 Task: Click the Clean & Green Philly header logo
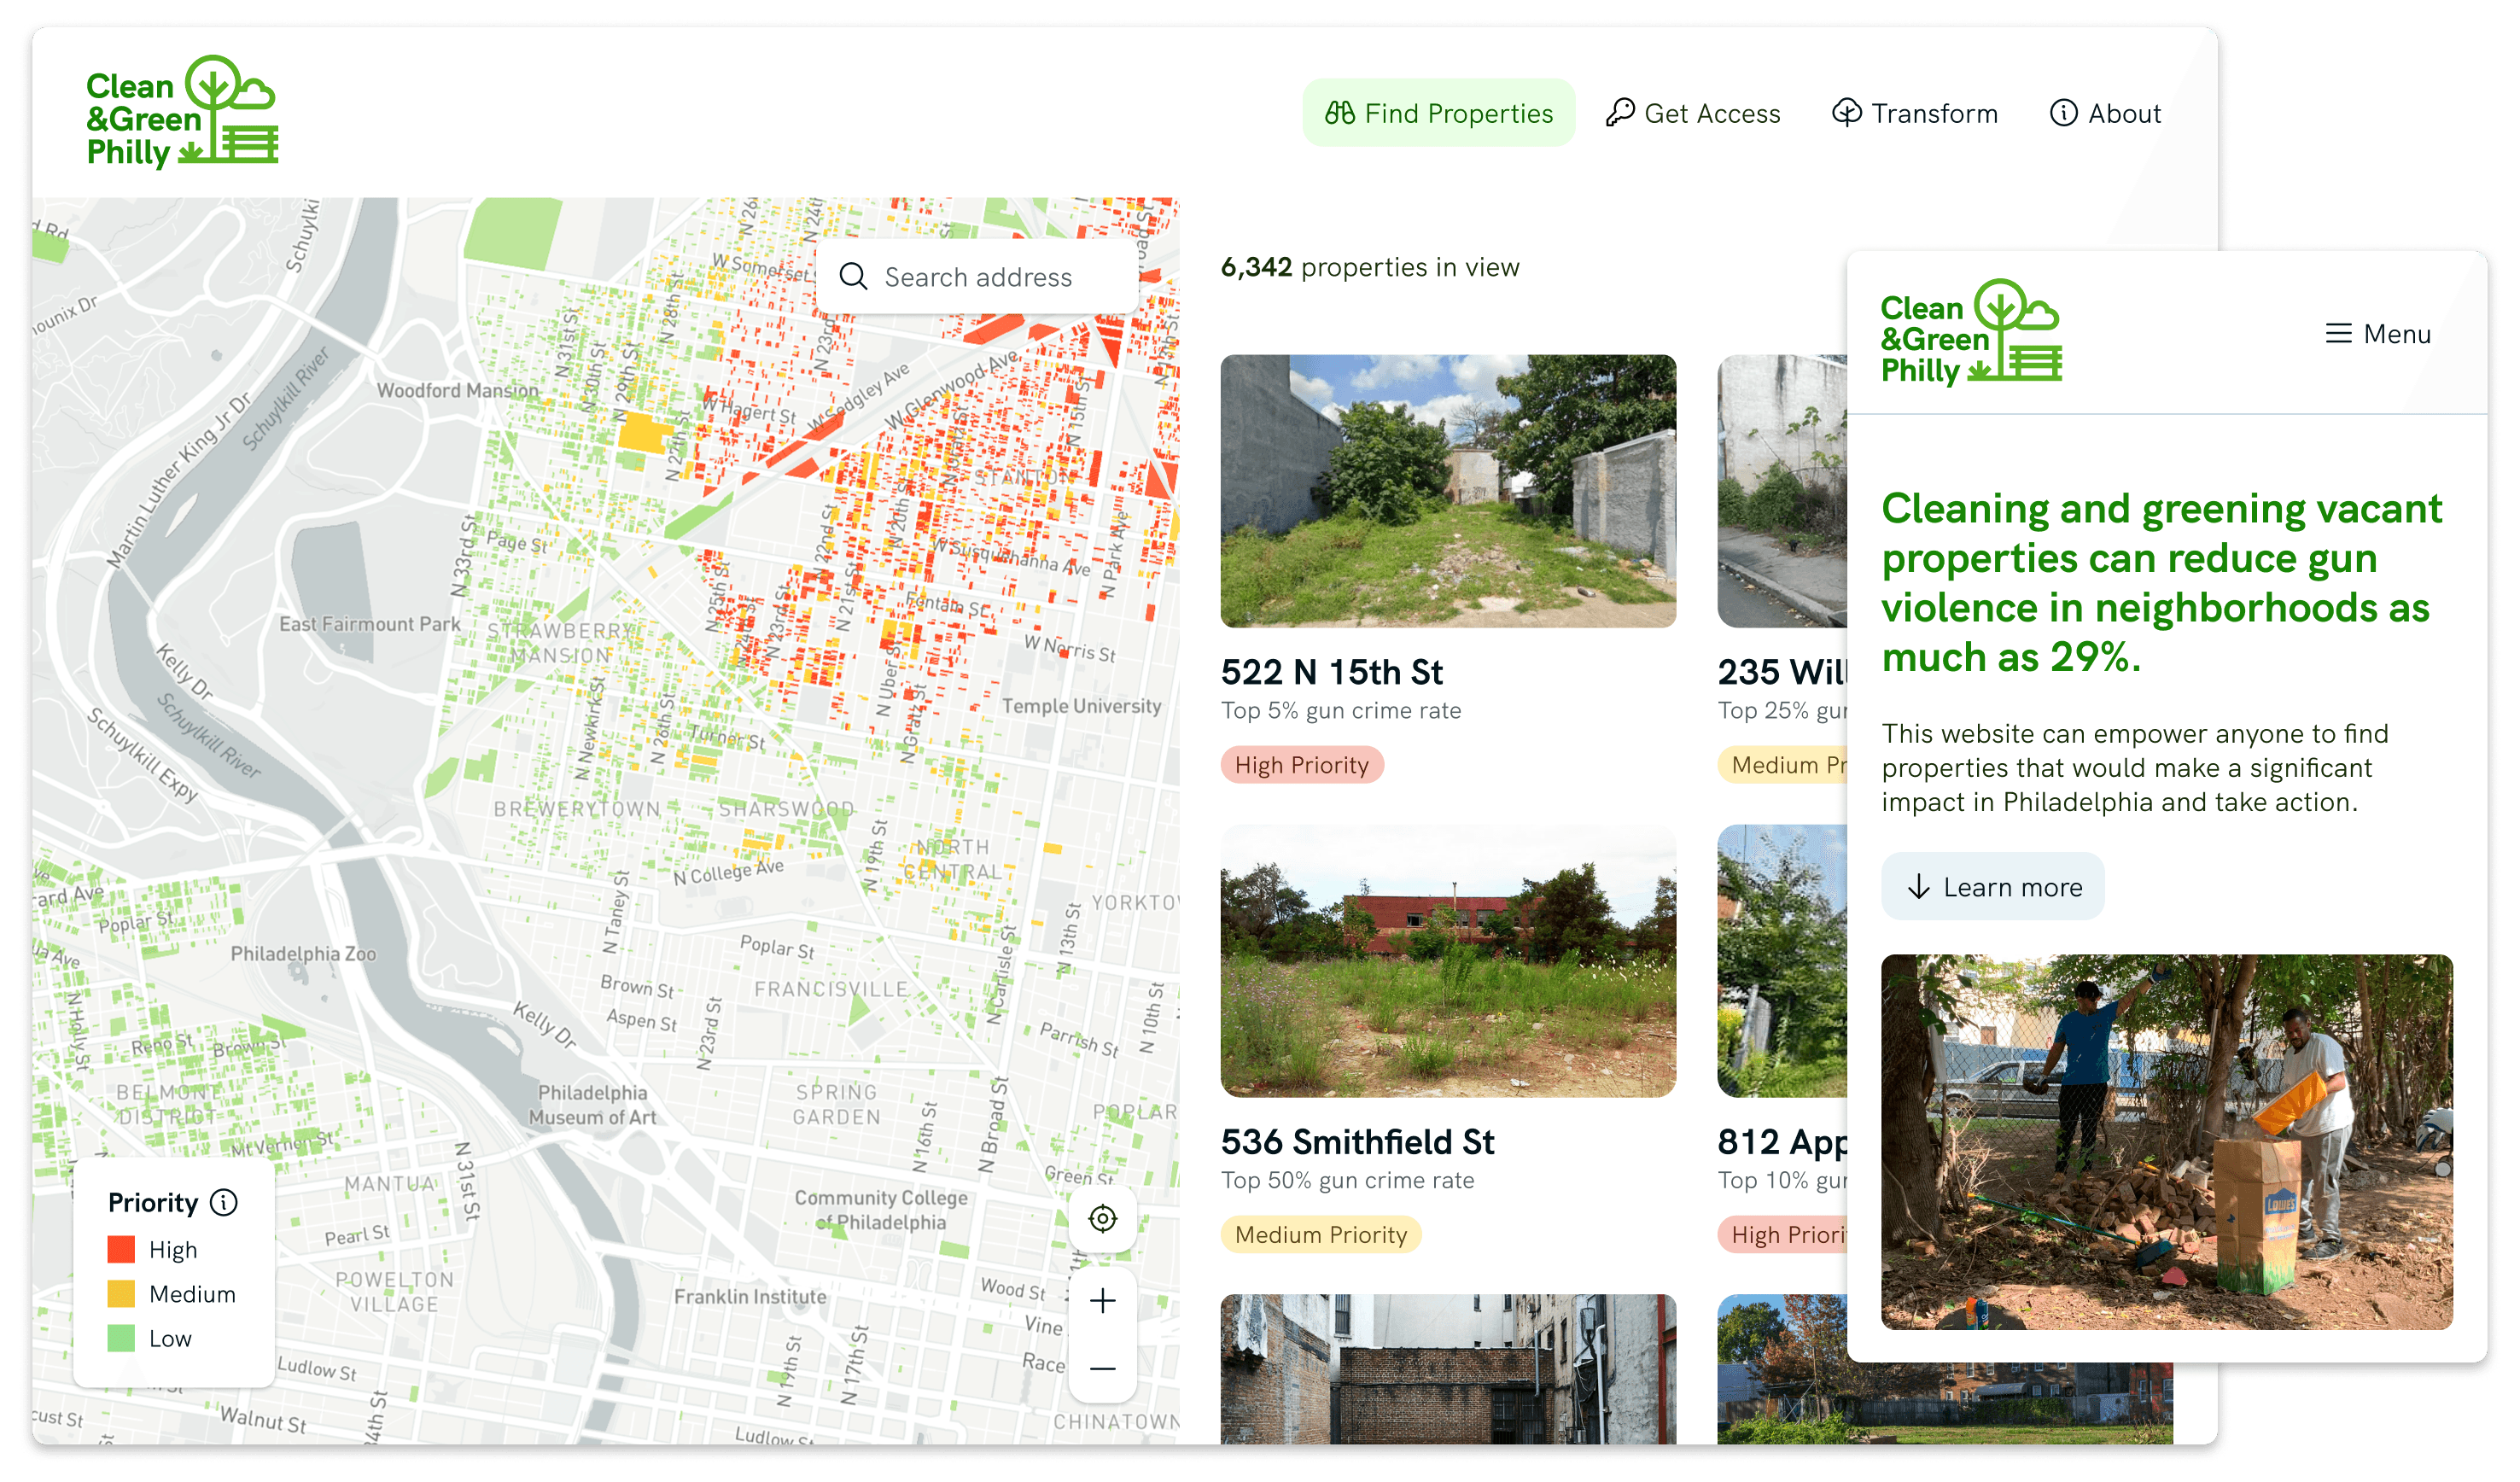click(x=182, y=111)
